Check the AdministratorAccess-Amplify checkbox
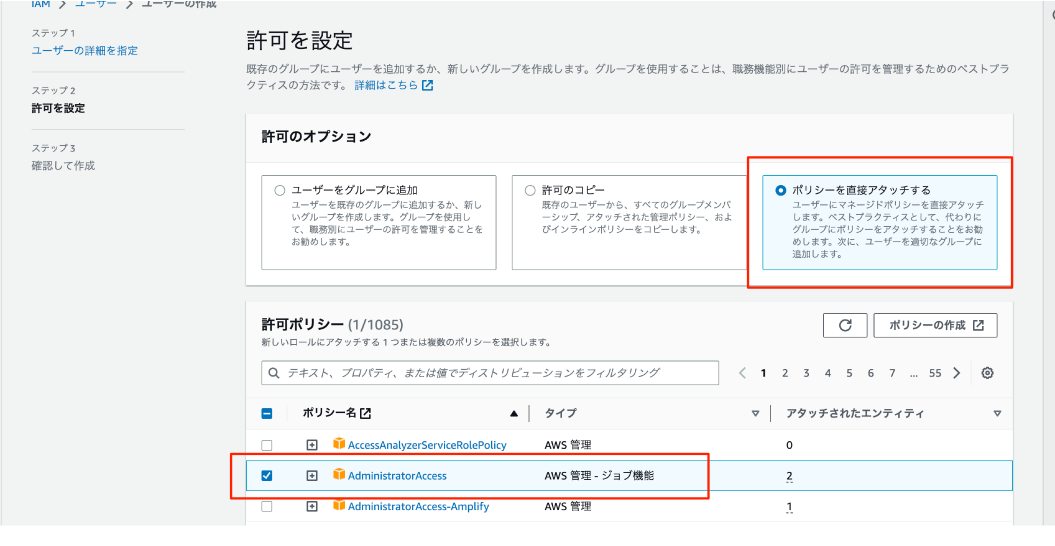Screen dimensions: 1055x546 pyautogui.click(x=266, y=507)
